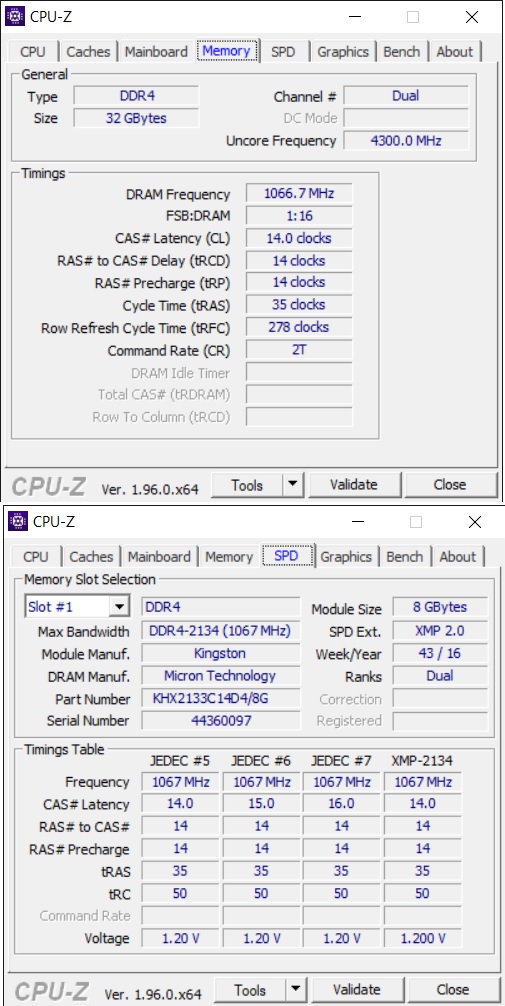The image size is (505, 1006).
Task: Click Validate button in the bottom window
Action: [357, 989]
